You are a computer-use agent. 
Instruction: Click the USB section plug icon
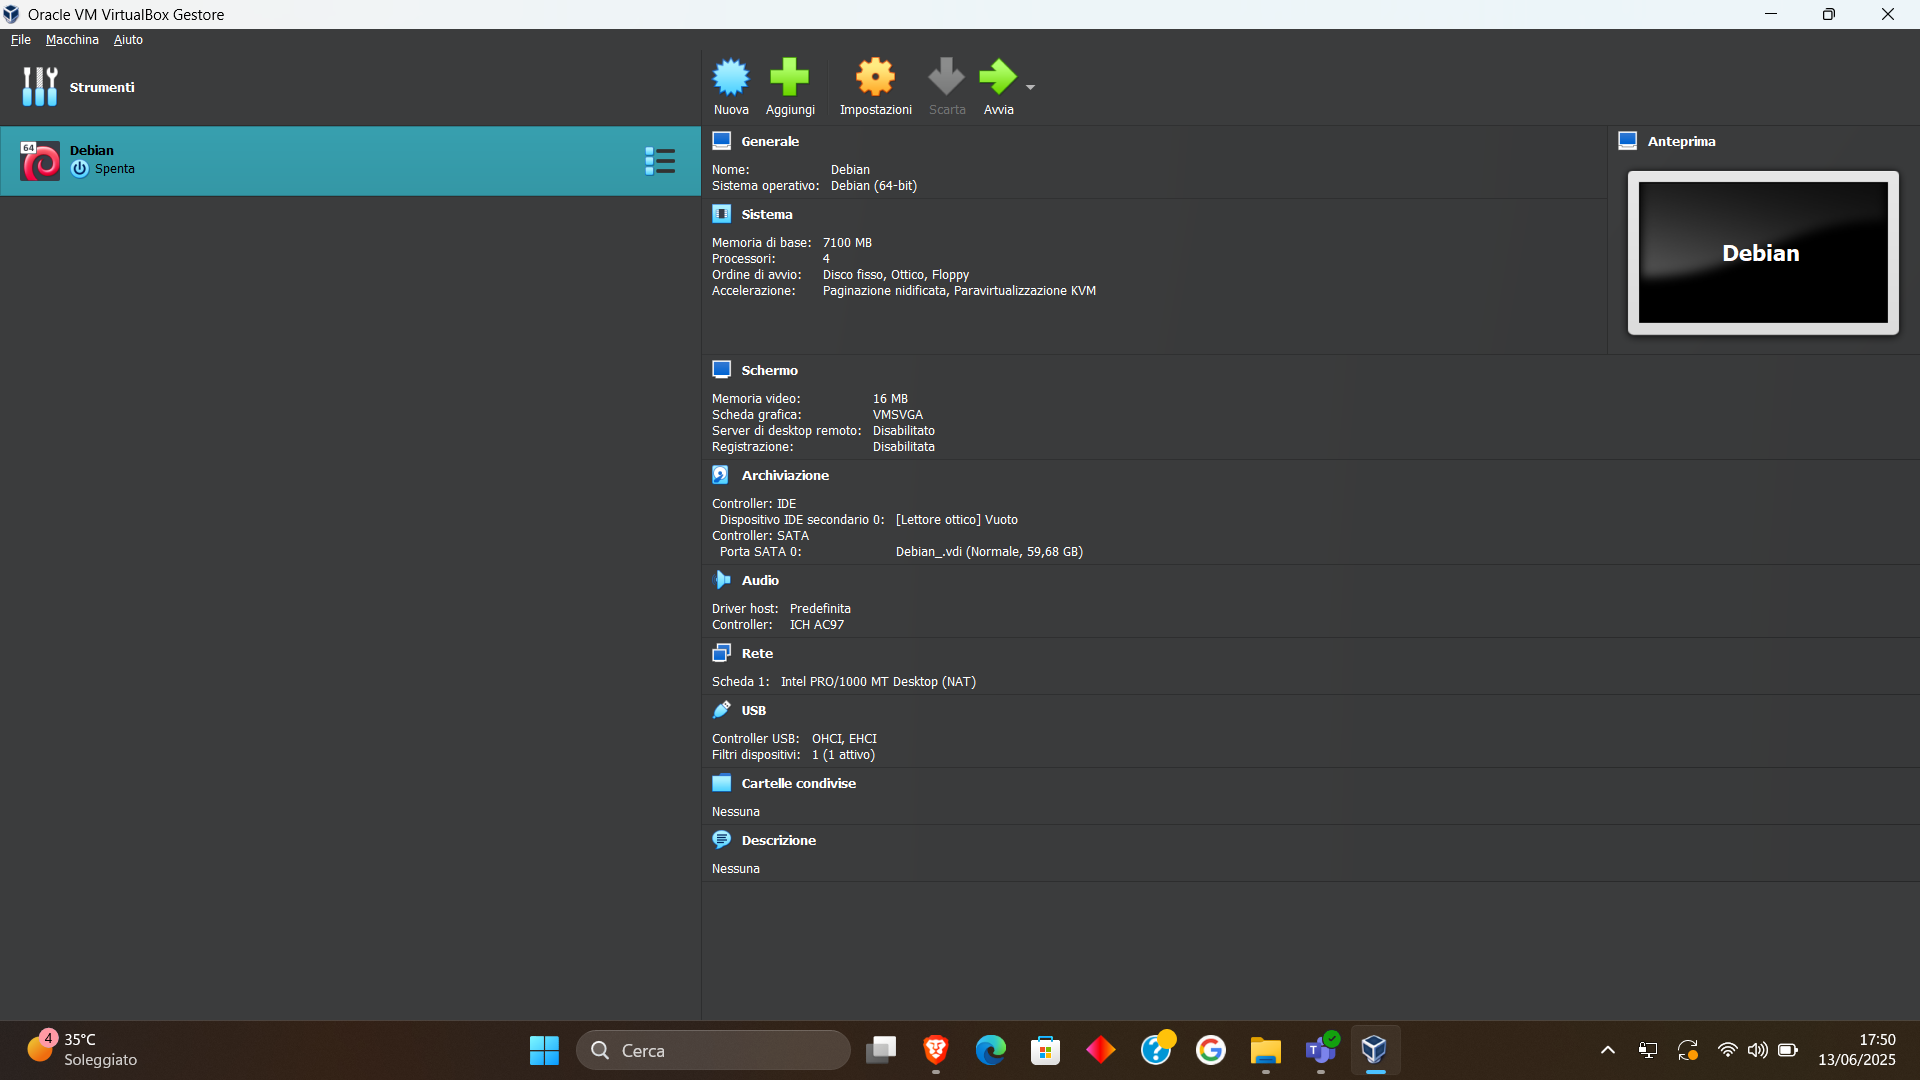pos(721,710)
